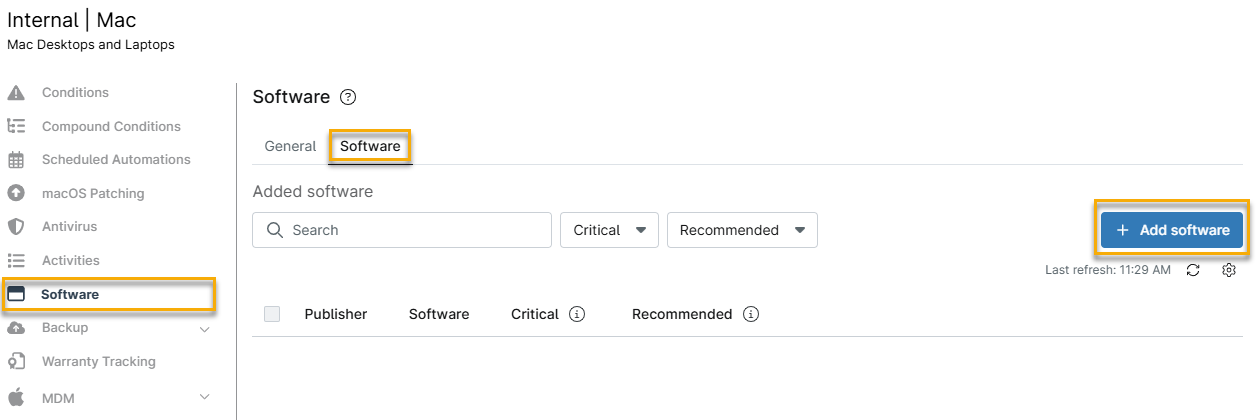The width and height of the screenshot is (1256, 420).
Task: Open table settings gear icon
Action: point(1230,270)
